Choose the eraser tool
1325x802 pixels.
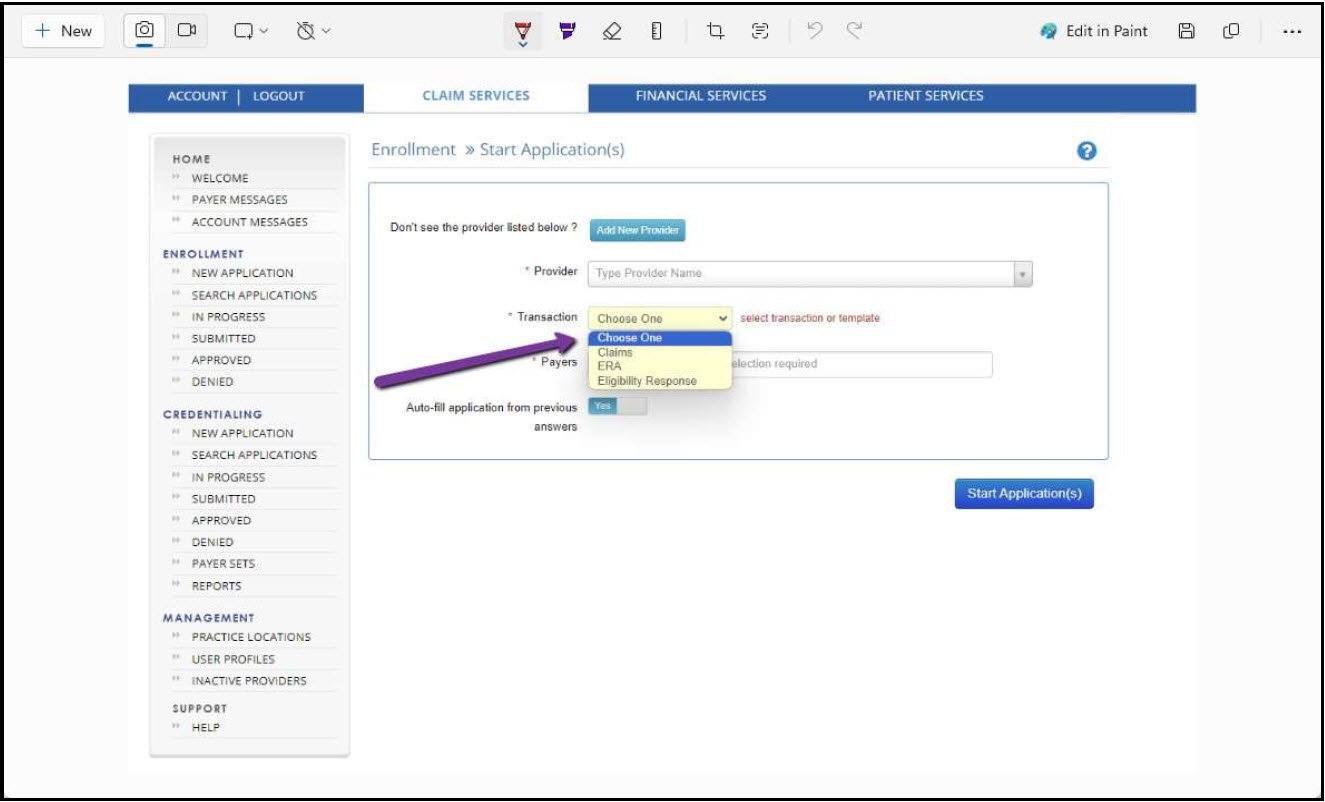click(x=612, y=31)
